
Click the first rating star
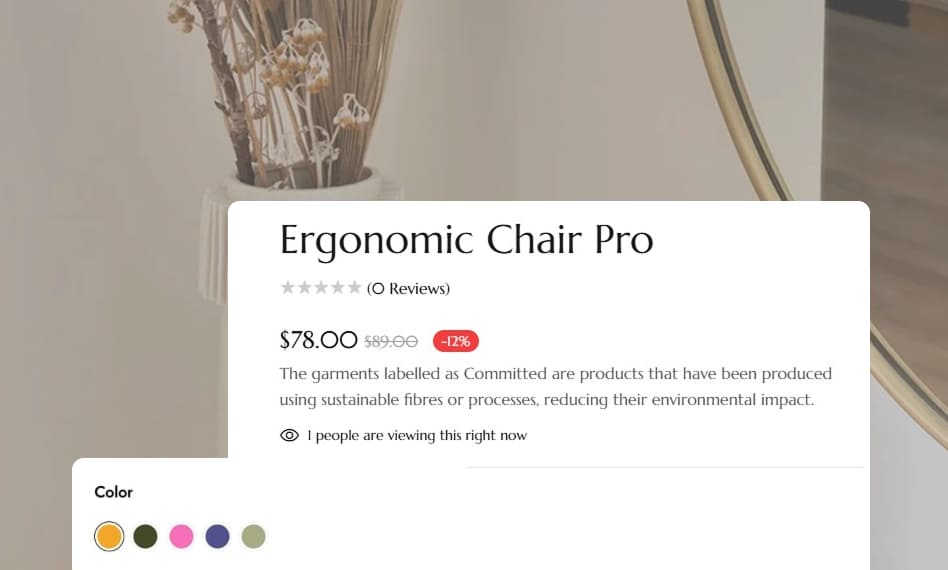[x=288, y=288]
